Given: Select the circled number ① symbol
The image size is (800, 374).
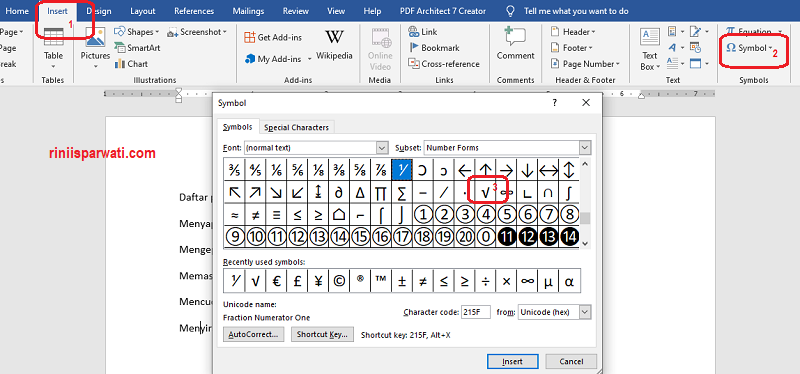Looking at the screenshot, I should pyautogui.click(x=422, y=214).
